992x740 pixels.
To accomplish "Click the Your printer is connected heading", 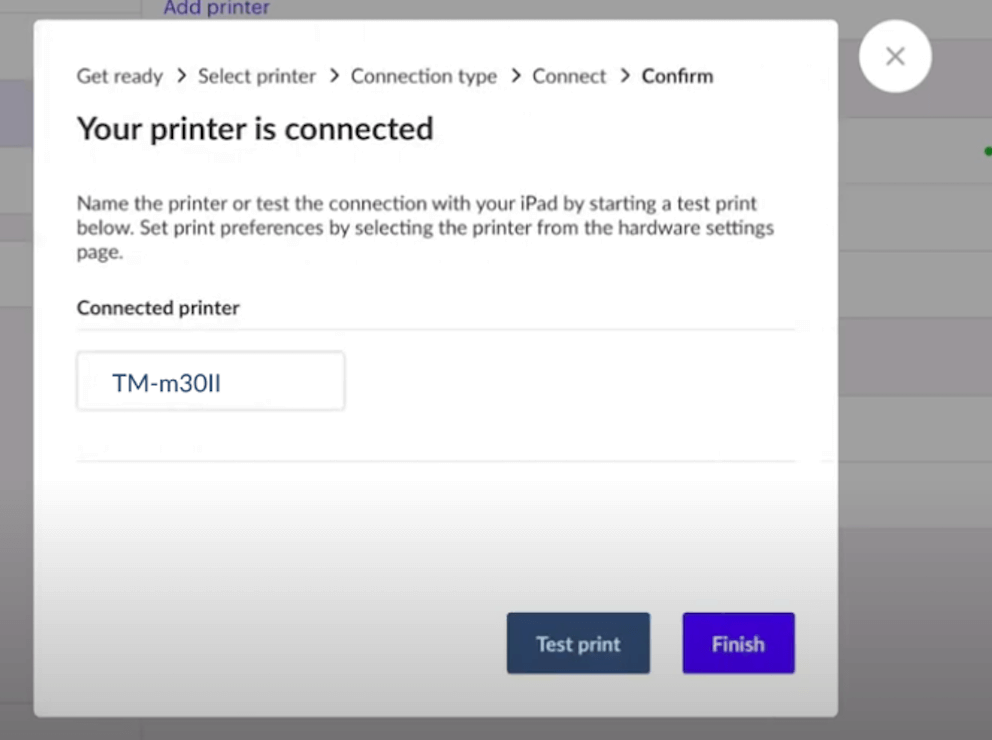I will pos(255,129).
